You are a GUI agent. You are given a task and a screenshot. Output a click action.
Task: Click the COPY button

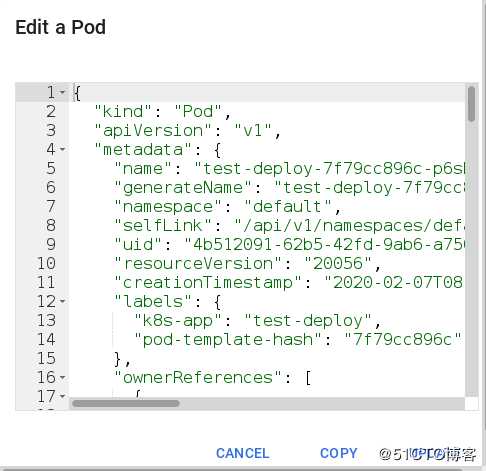coord(338,453)
